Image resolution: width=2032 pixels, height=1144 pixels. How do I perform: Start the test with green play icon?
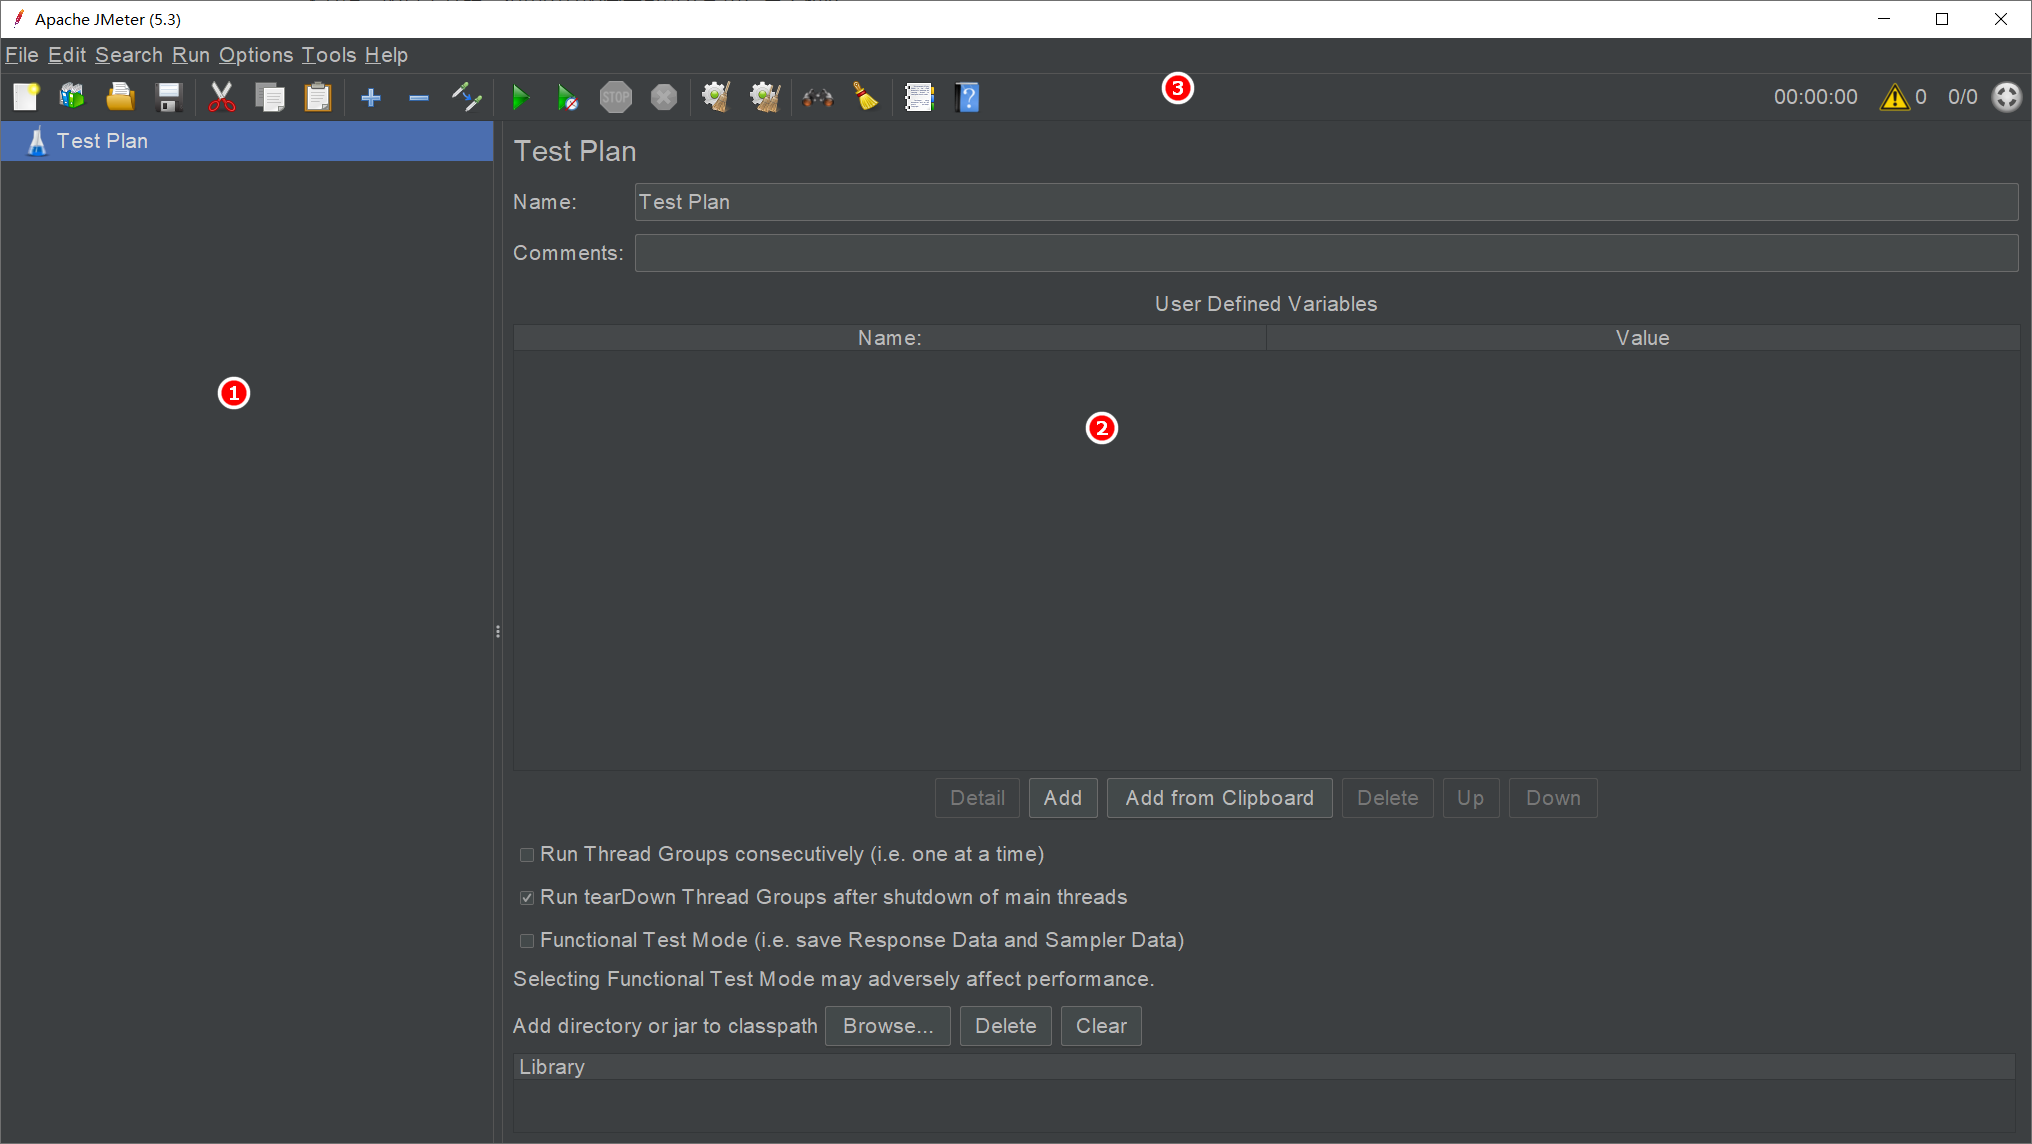[x=519, y=97]
